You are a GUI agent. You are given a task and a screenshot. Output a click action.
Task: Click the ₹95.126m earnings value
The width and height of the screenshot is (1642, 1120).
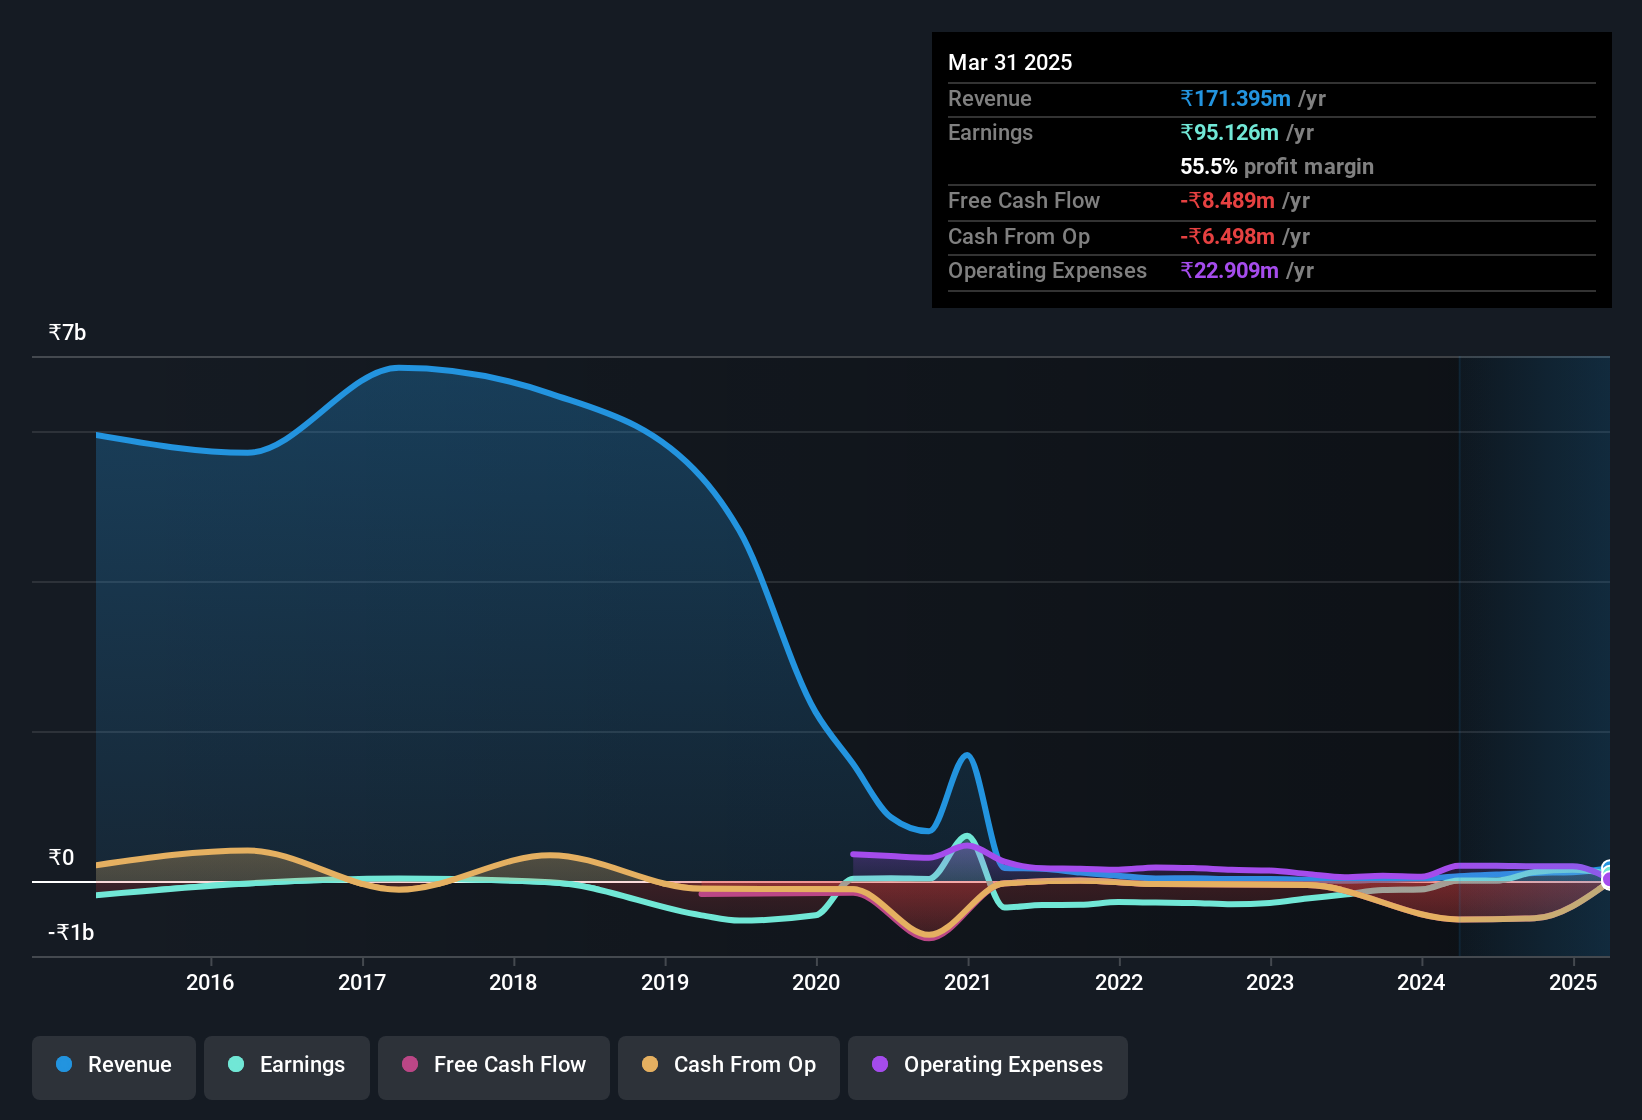click(x=1229, y=132)
